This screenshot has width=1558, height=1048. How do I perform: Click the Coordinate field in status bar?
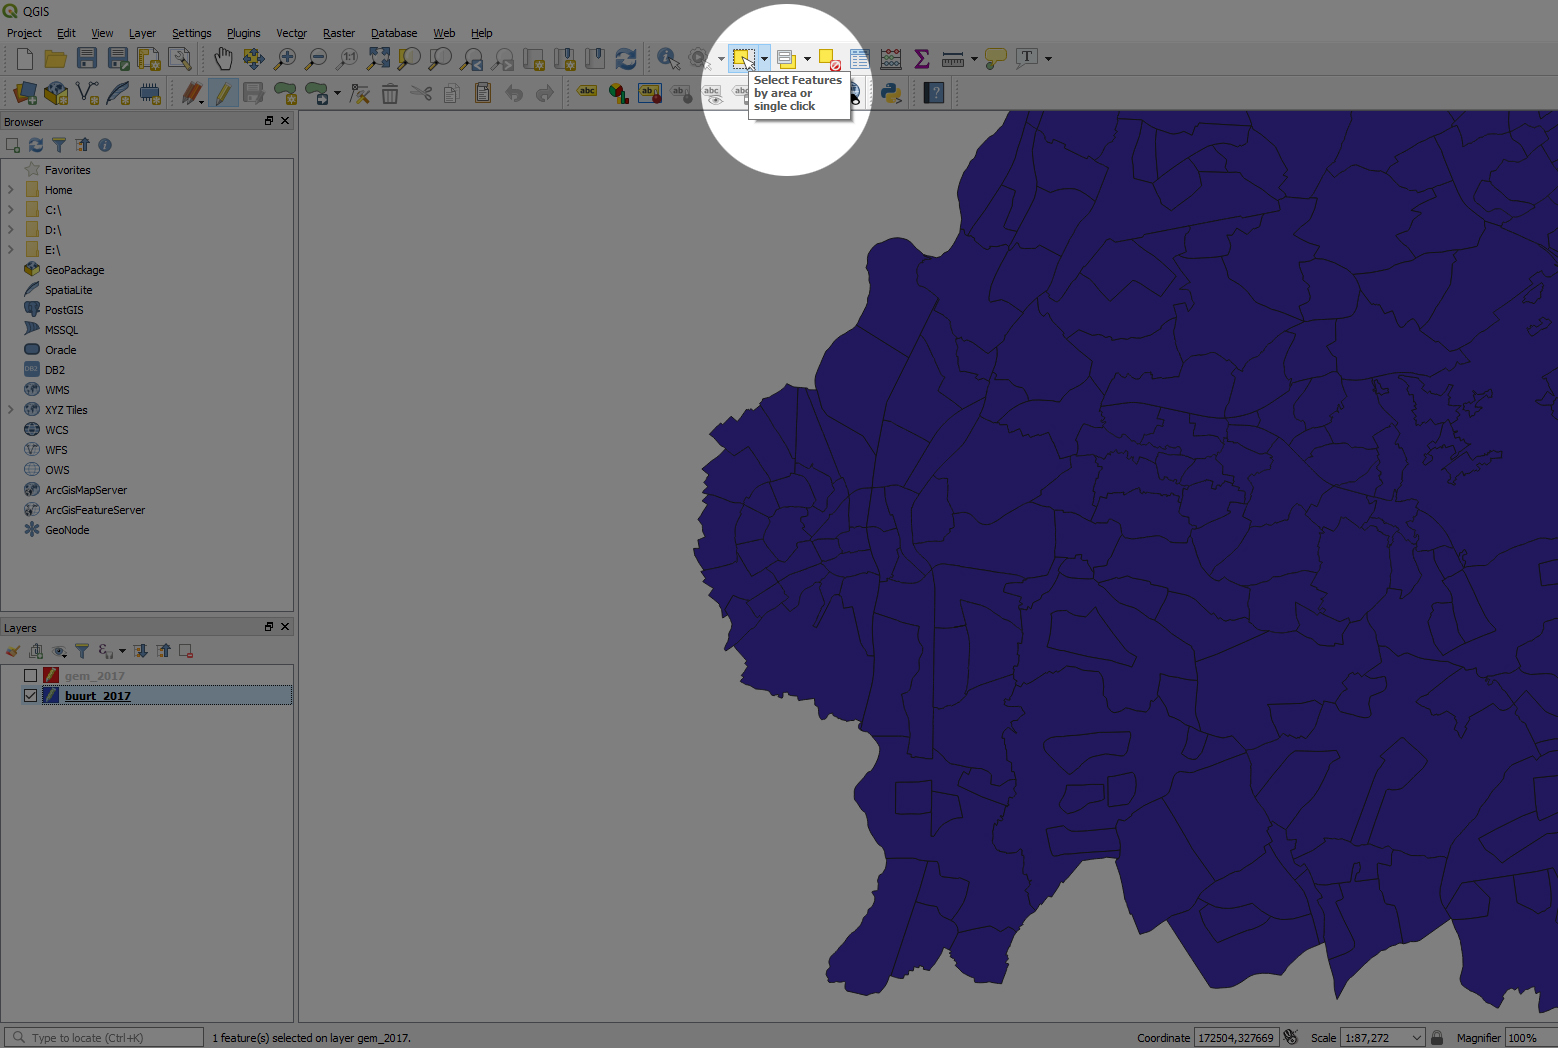coord(1236,1038)
